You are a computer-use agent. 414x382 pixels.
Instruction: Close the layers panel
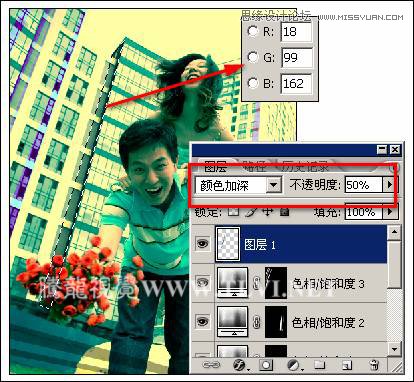395,149
